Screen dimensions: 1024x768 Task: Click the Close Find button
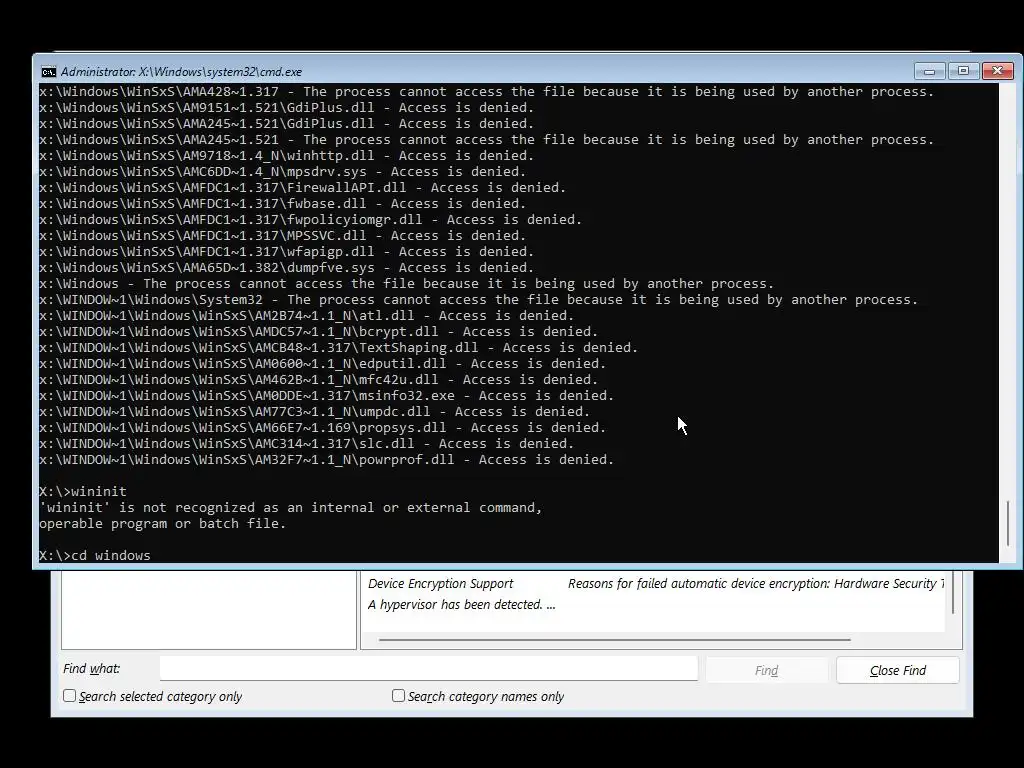click(x=897, y=670)
